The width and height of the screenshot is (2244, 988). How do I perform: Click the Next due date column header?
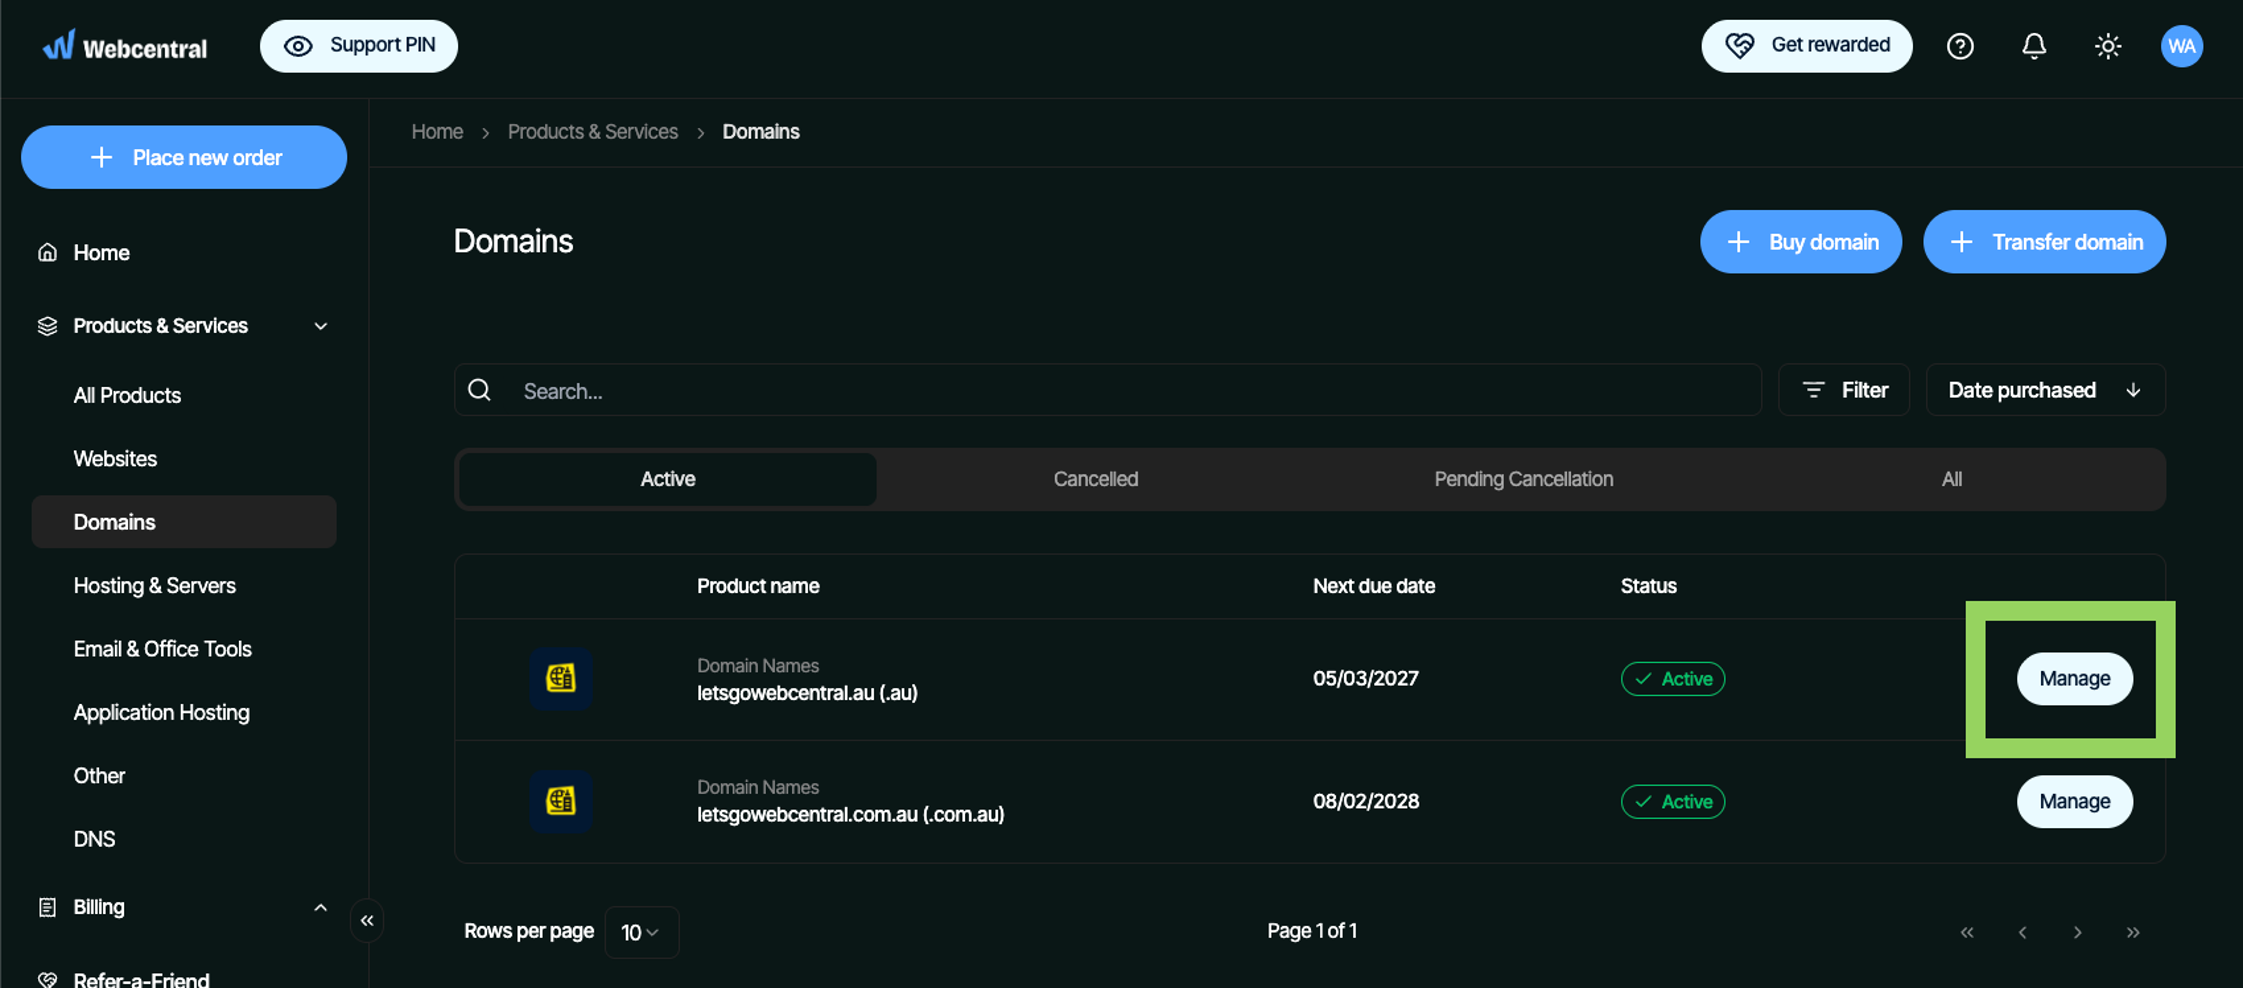coord(1374,586)
